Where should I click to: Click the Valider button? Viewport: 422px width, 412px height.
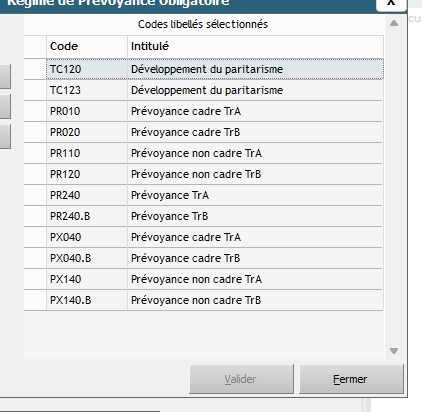(241, 379)
